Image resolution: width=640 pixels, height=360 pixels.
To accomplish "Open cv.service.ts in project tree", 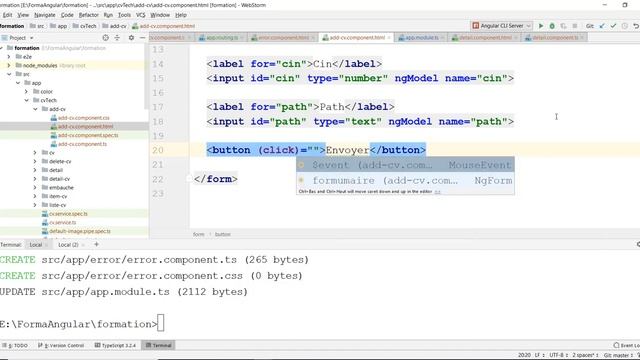I will pos(62,222).
